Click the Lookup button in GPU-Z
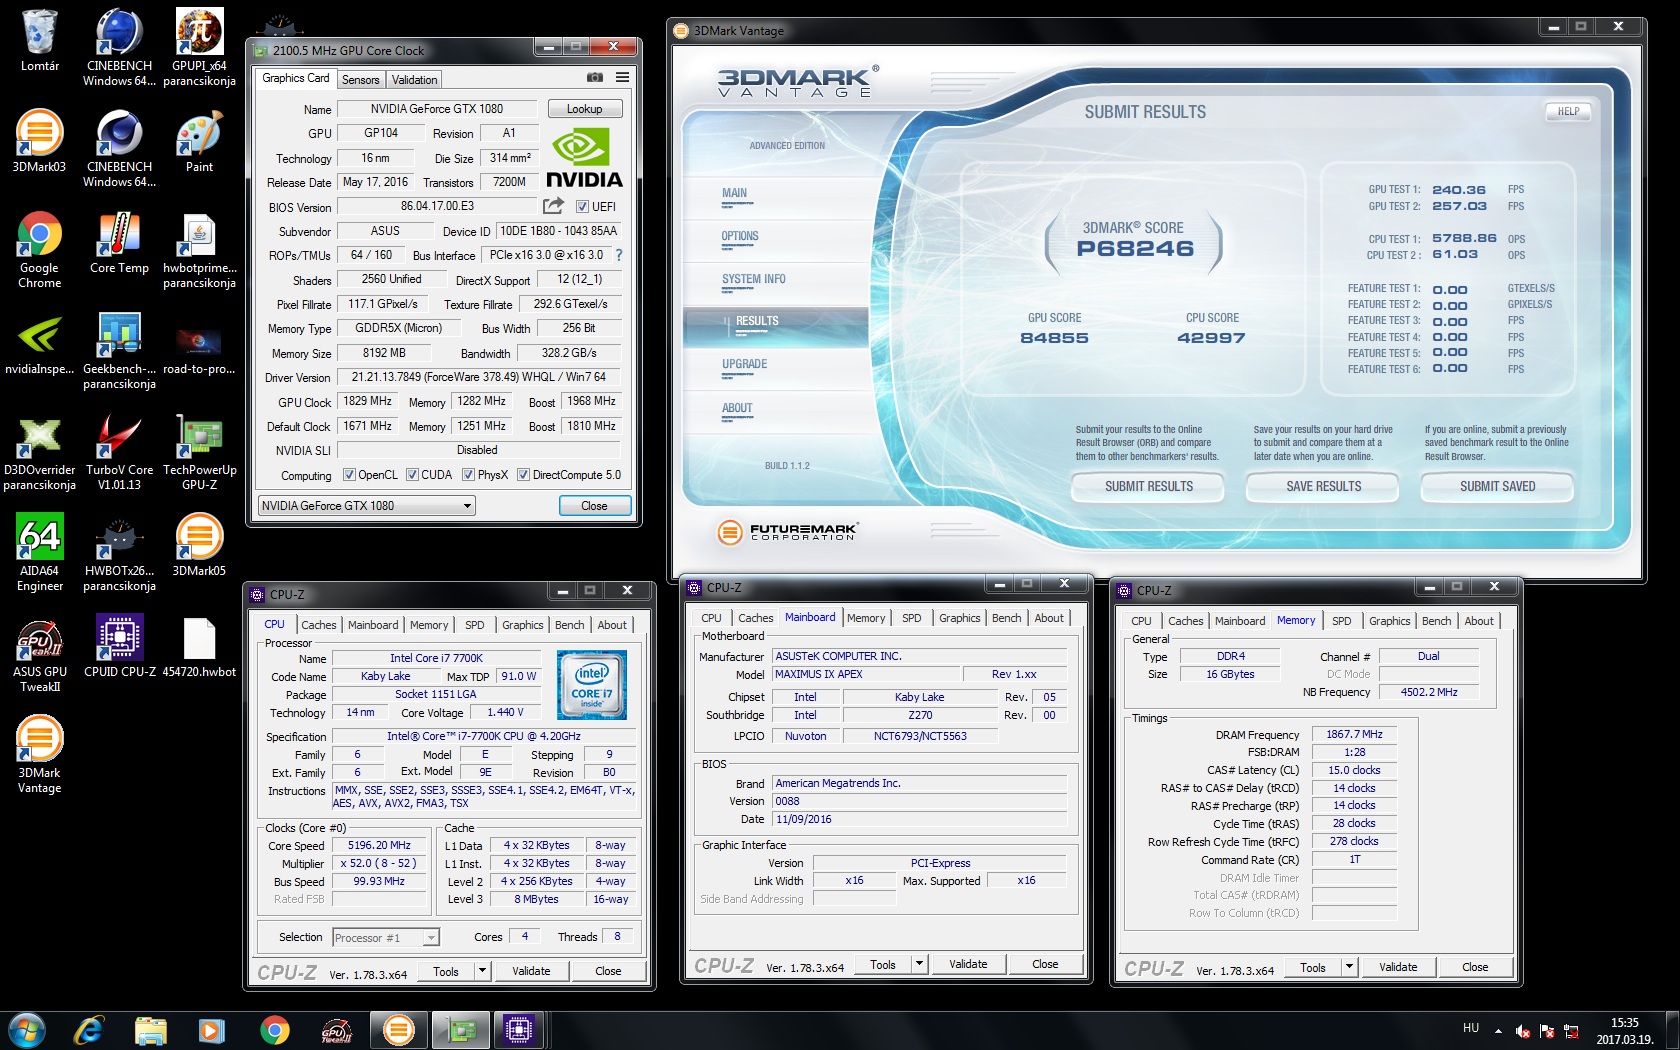The width and height of the screenshot is (1680, 1050). point(585,109)
